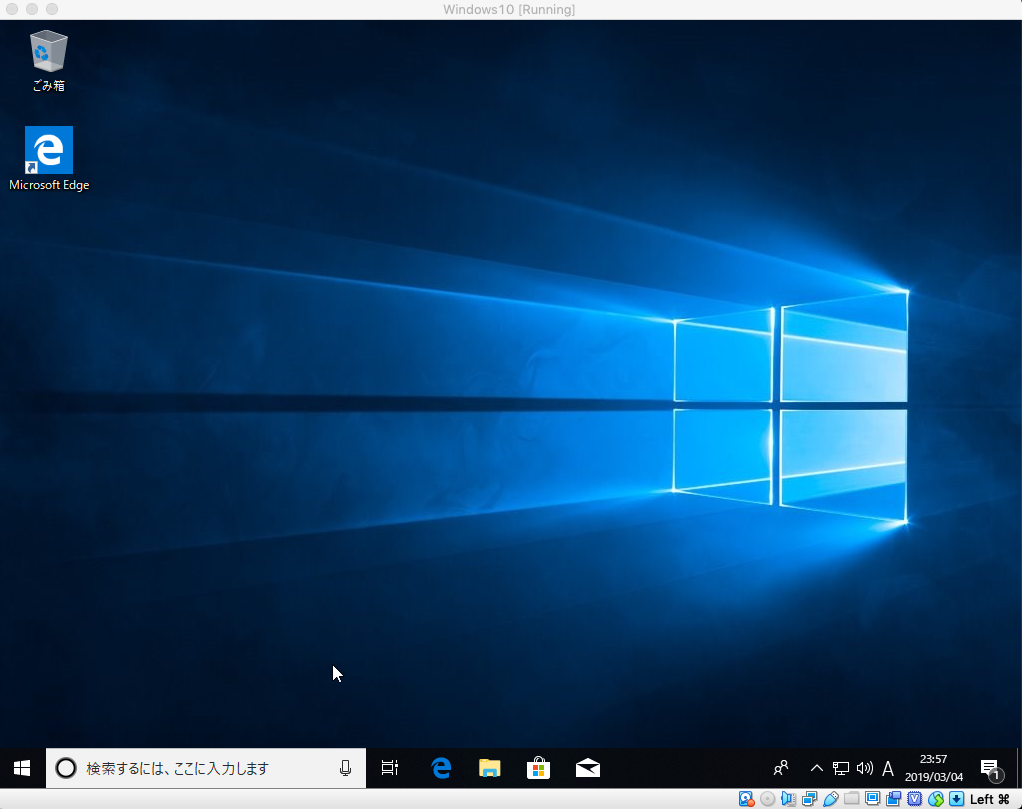Open Task View on the taskbar
The image size is (1022, 809).
tap(389, 768)
